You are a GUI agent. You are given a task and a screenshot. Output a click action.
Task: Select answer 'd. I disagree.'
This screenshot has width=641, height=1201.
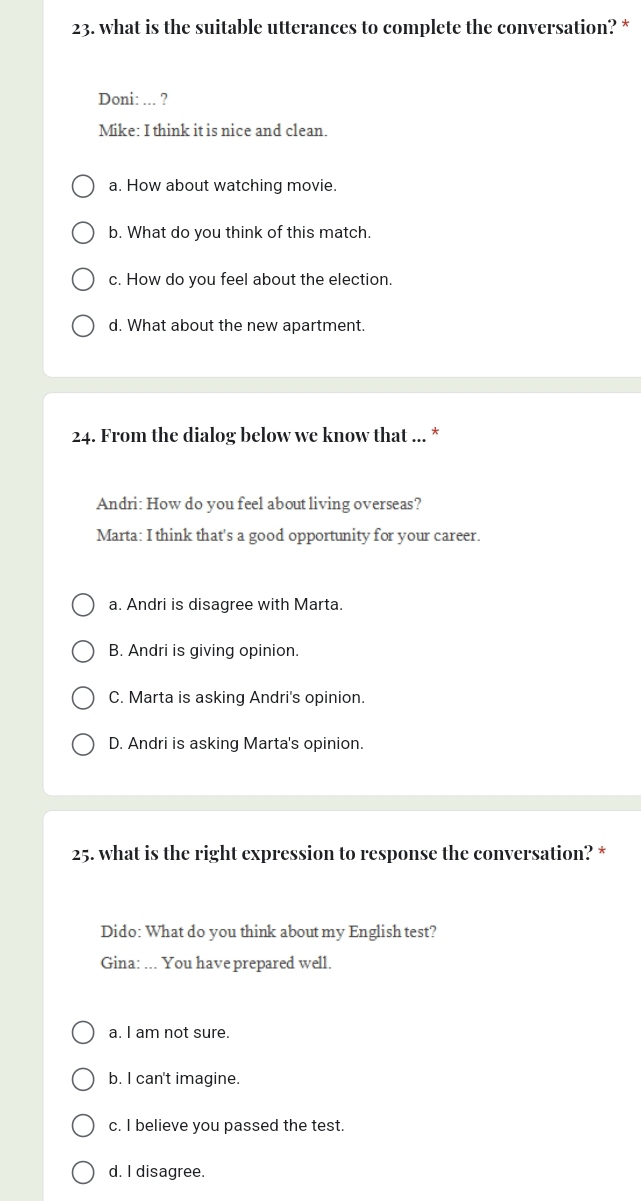(85, 1172)
